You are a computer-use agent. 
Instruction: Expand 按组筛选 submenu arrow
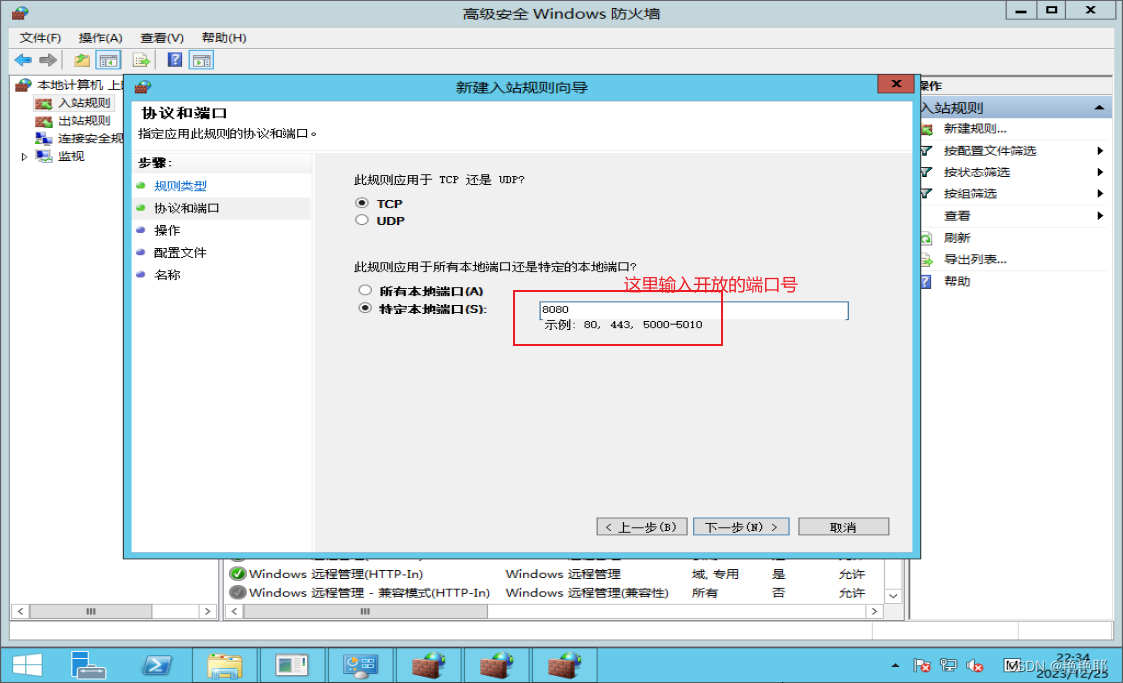click(x=1100, y=194)
